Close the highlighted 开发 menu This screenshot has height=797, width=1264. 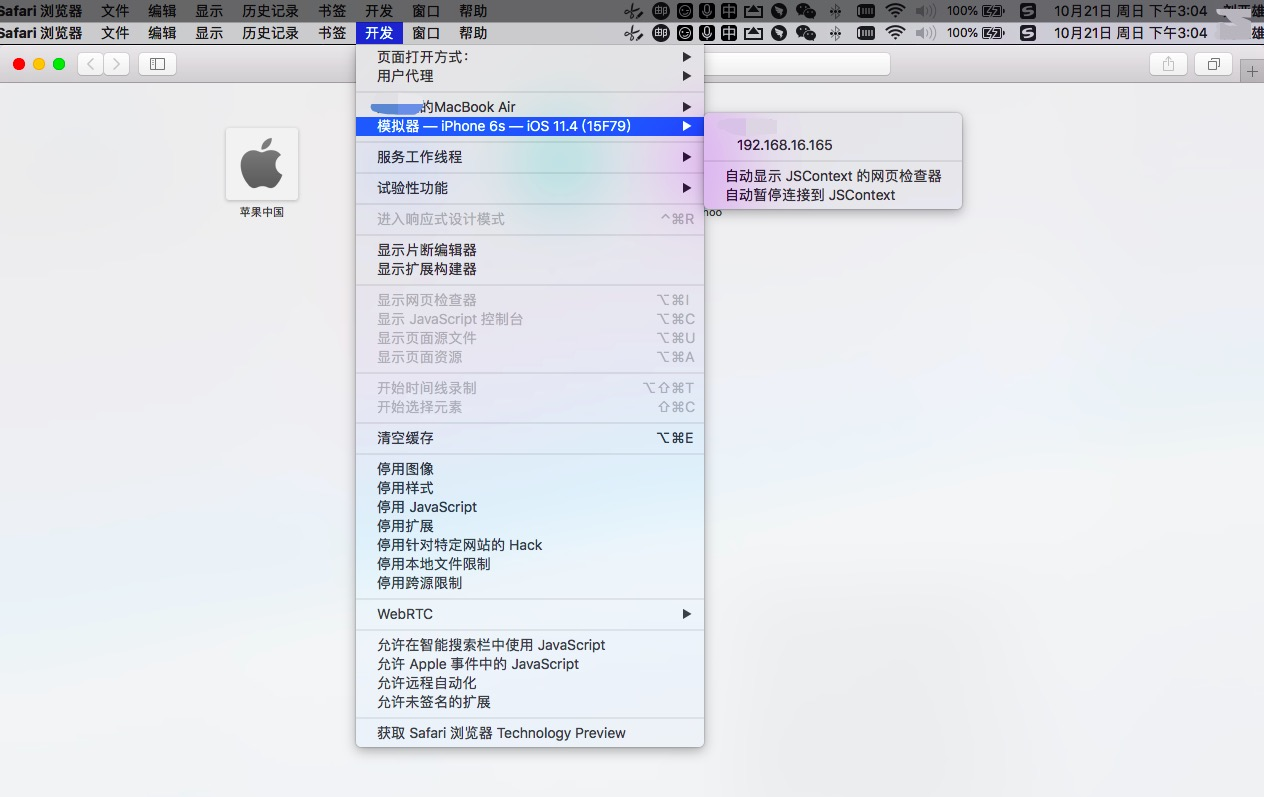(x=379, y=33)
